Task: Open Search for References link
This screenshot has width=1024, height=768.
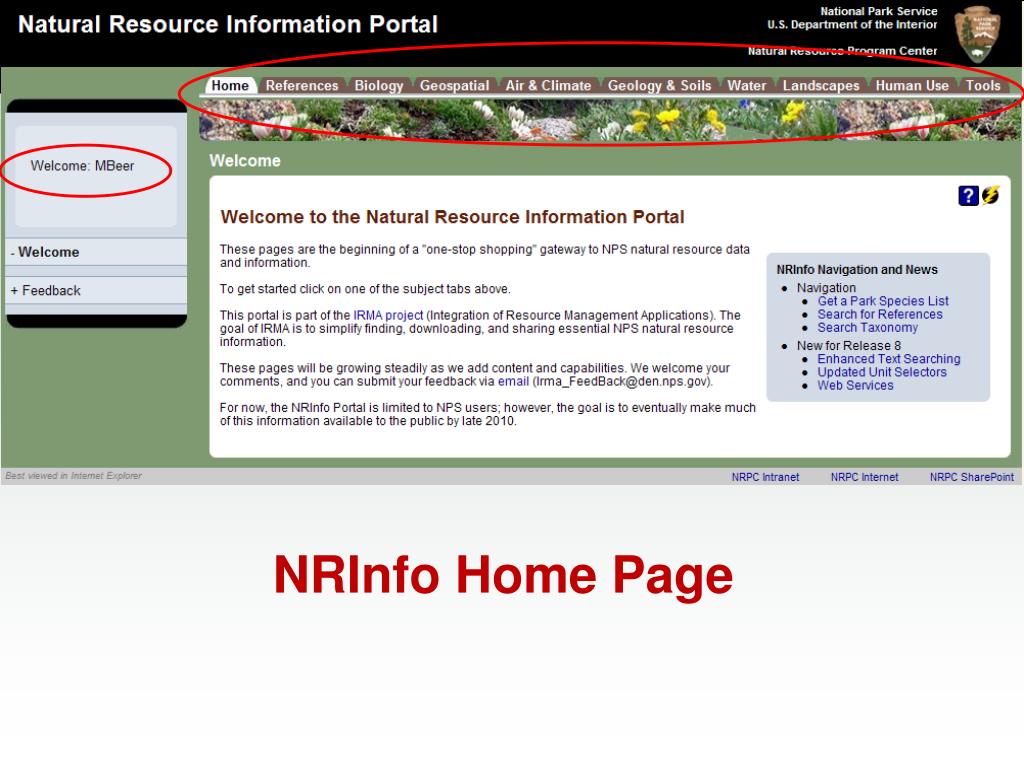Action: [880, 314]
